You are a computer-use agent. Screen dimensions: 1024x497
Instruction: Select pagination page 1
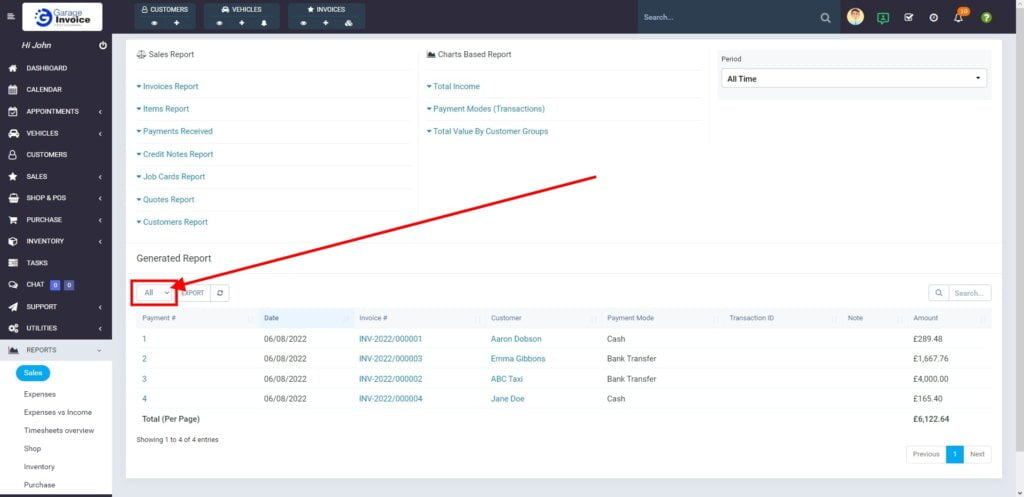(x=955, y=454)
